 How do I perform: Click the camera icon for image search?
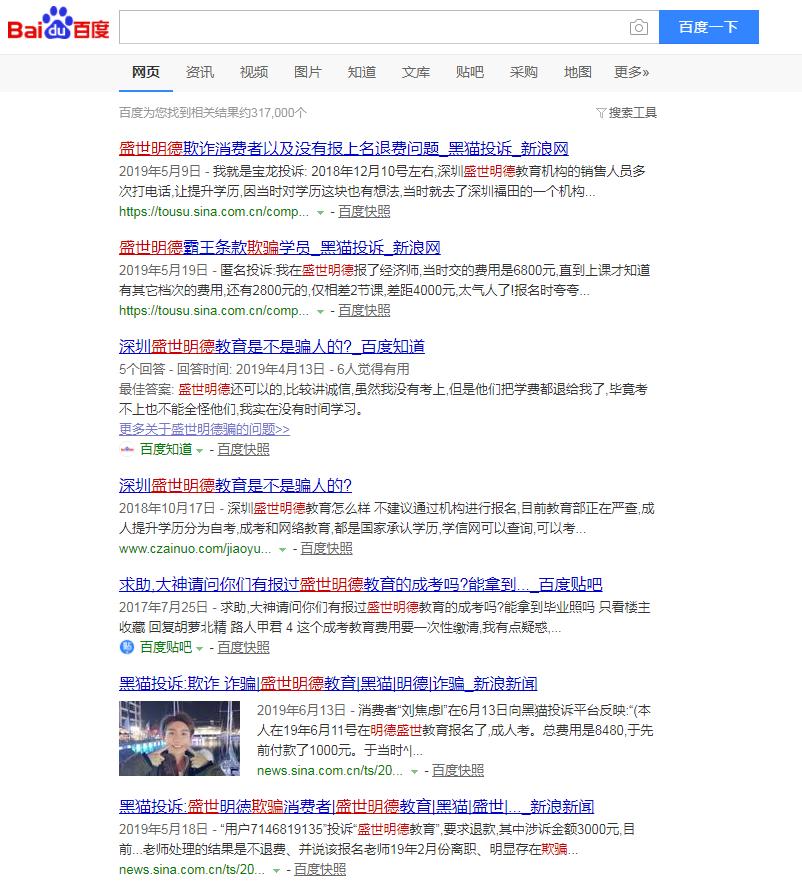(x=638, y=27)
